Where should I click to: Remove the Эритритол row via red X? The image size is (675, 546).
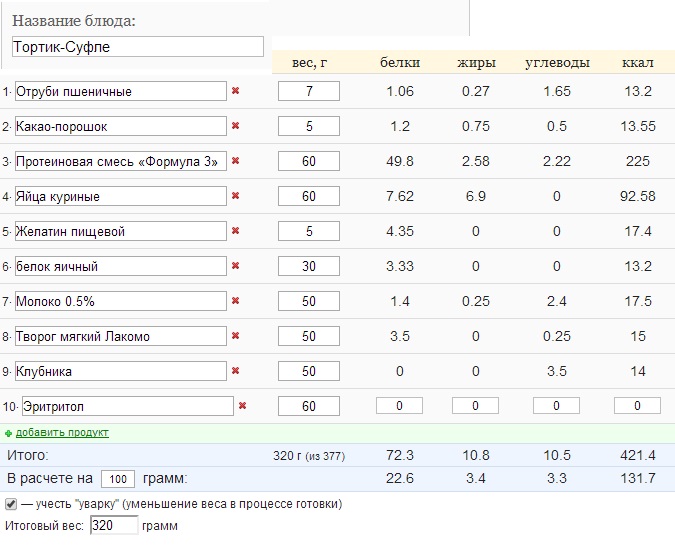coord(242,406)
